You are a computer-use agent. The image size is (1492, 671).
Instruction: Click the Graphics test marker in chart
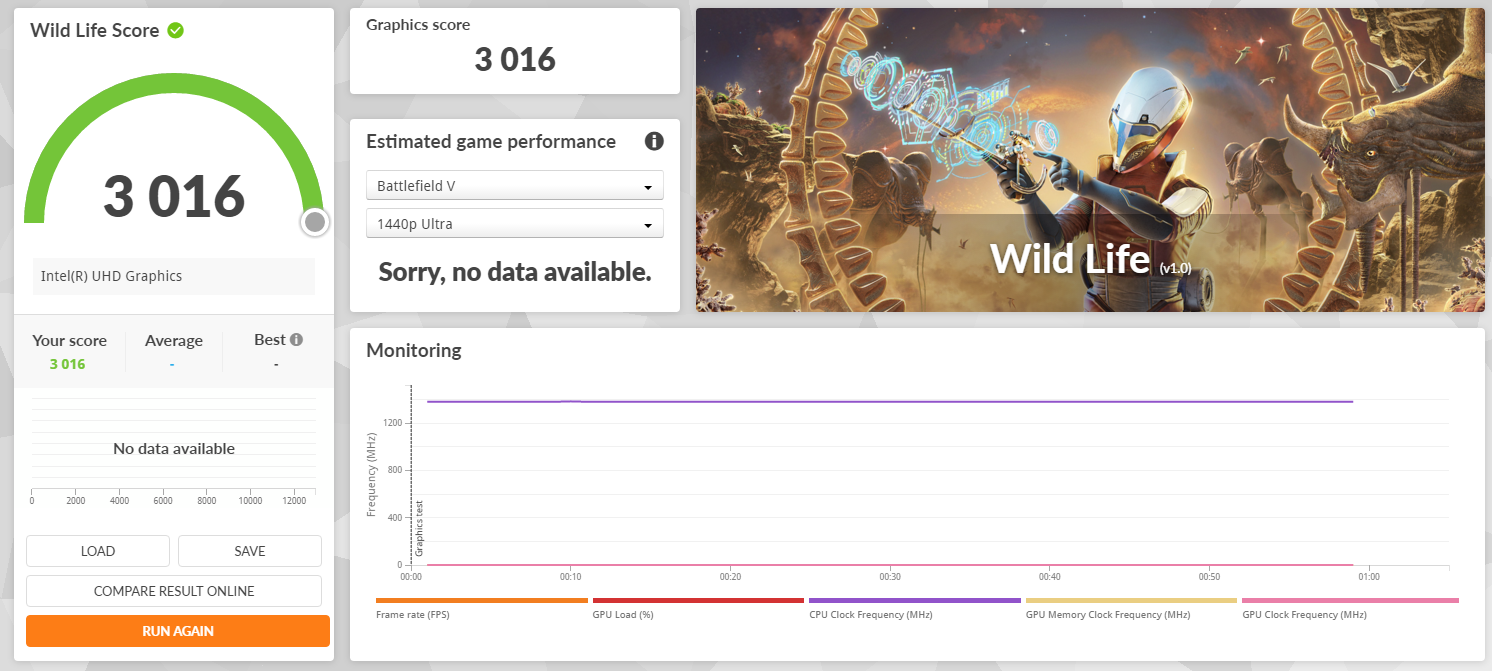click(419, 528)
